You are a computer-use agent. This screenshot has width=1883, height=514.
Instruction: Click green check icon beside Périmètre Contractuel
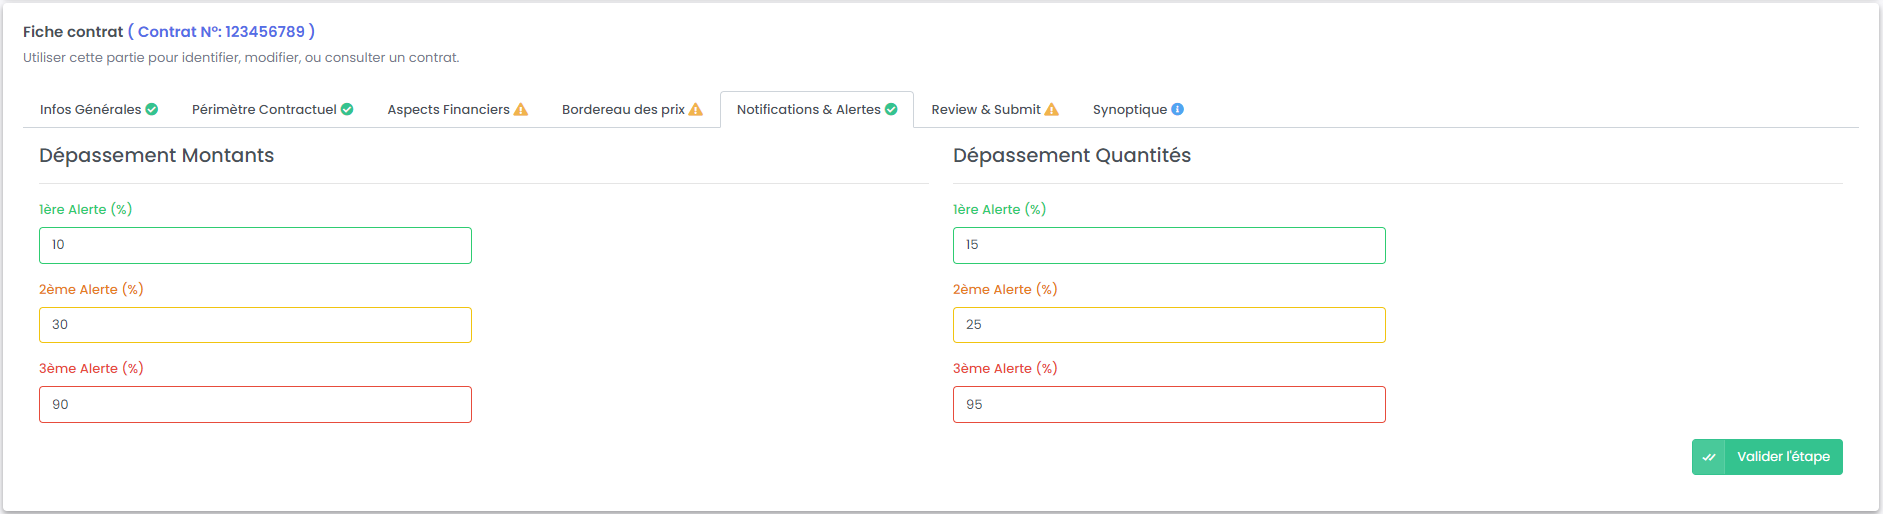pos(347,109)
